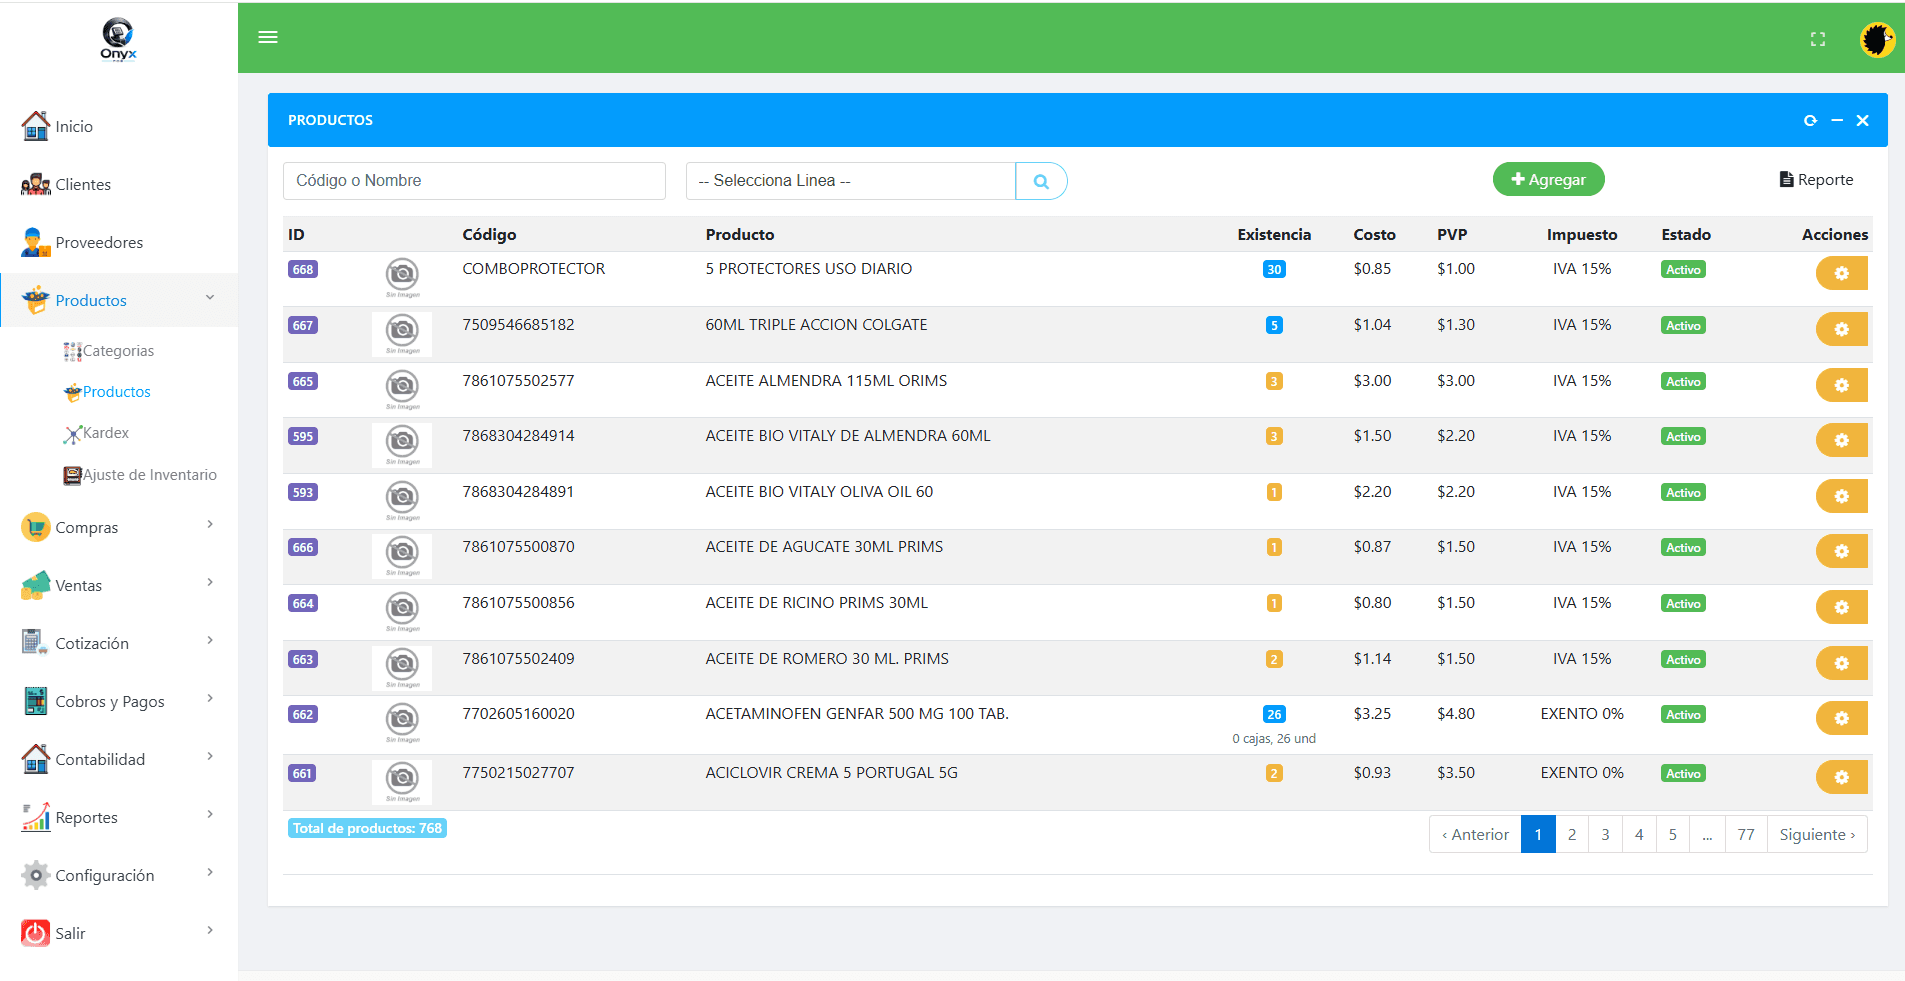Focus the Código o Nombre search field
This screenshot has height=981, width=1905.
[474, 181]
